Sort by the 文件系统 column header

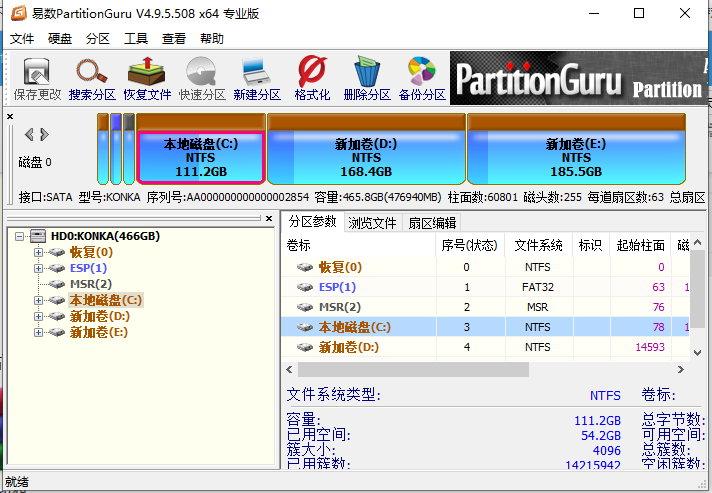coord(539,246)
